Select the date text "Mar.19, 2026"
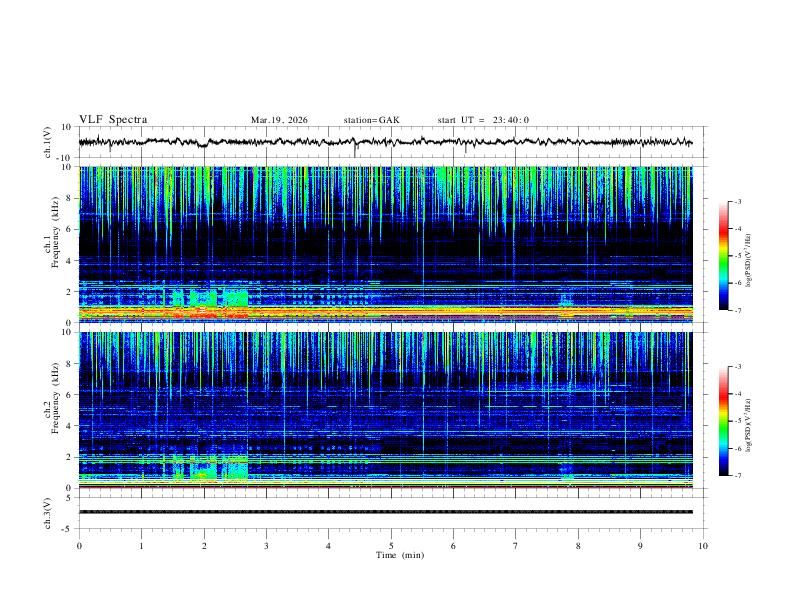792x612 pixels. click(279, 120)
